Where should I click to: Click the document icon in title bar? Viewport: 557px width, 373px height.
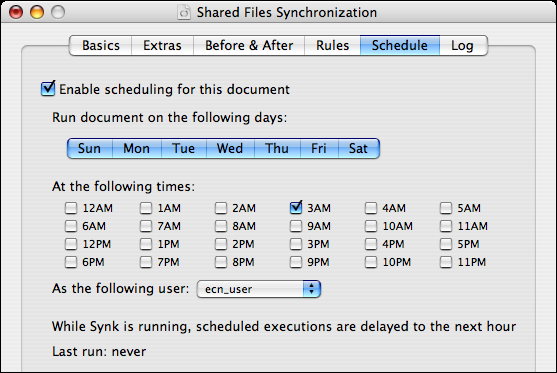(x=184, y=12)
